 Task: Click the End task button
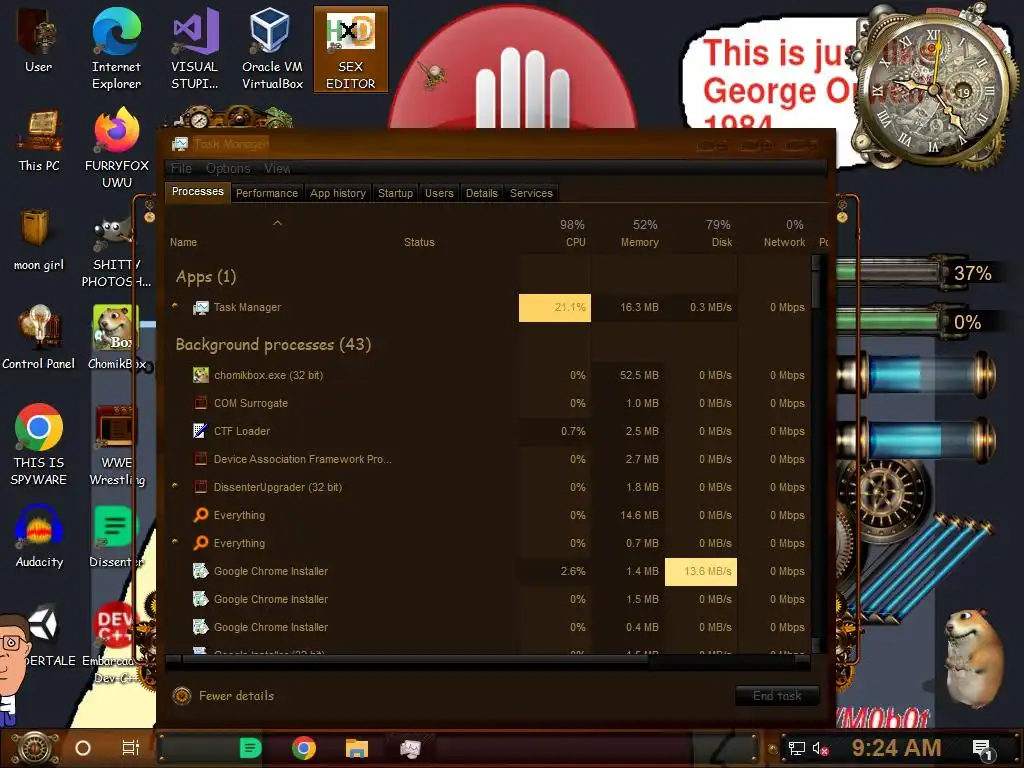coord(777,696)
